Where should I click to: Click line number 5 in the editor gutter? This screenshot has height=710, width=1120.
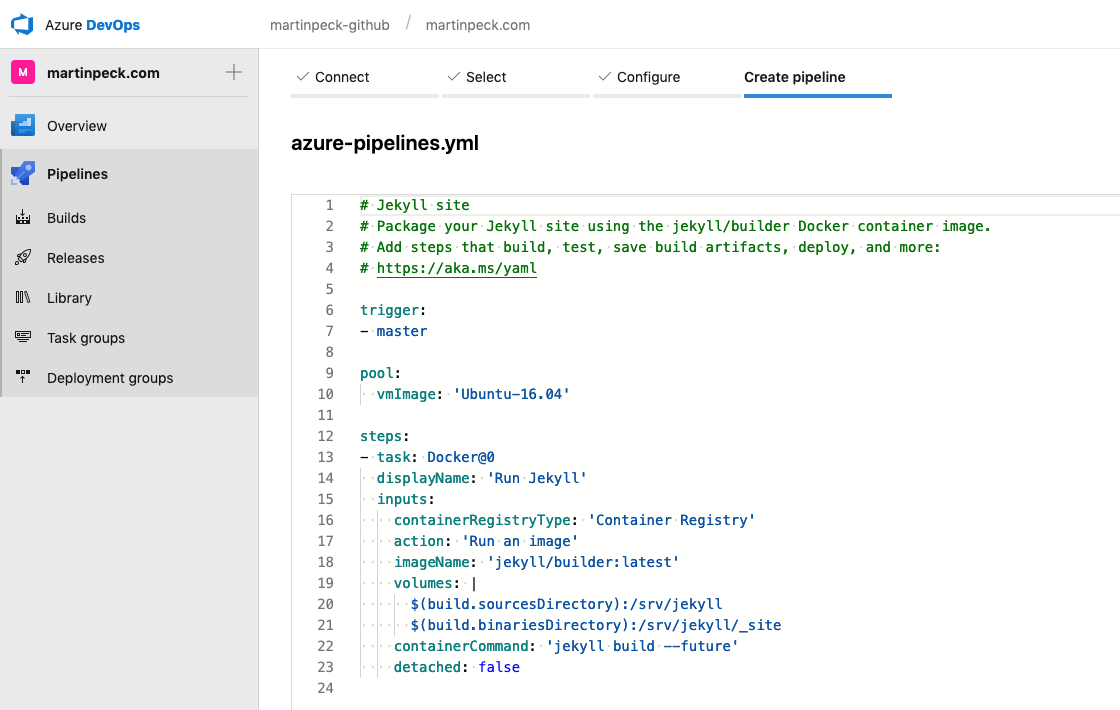tap(329, 289)
